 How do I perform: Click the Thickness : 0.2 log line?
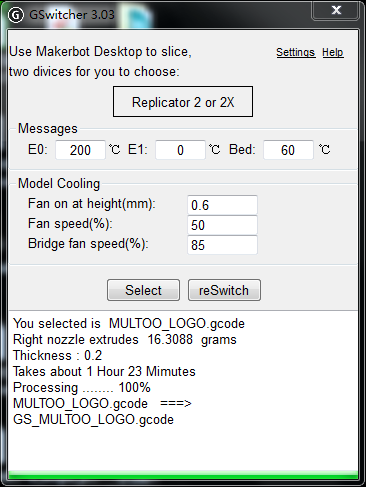tap(57, 355)
